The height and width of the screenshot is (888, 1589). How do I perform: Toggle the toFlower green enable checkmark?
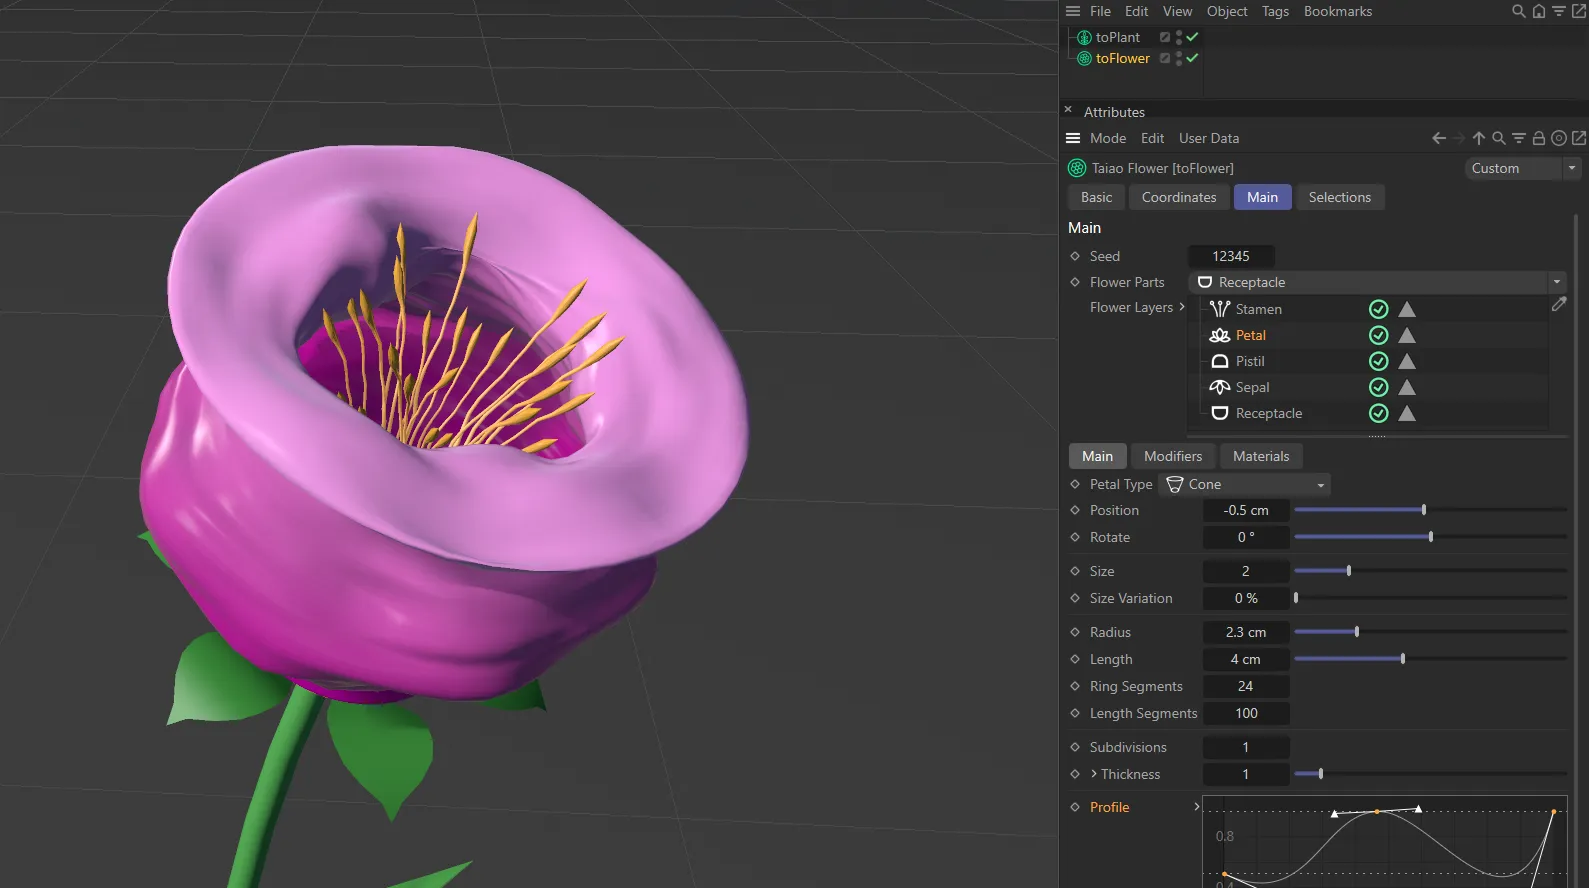(1192, 58)
